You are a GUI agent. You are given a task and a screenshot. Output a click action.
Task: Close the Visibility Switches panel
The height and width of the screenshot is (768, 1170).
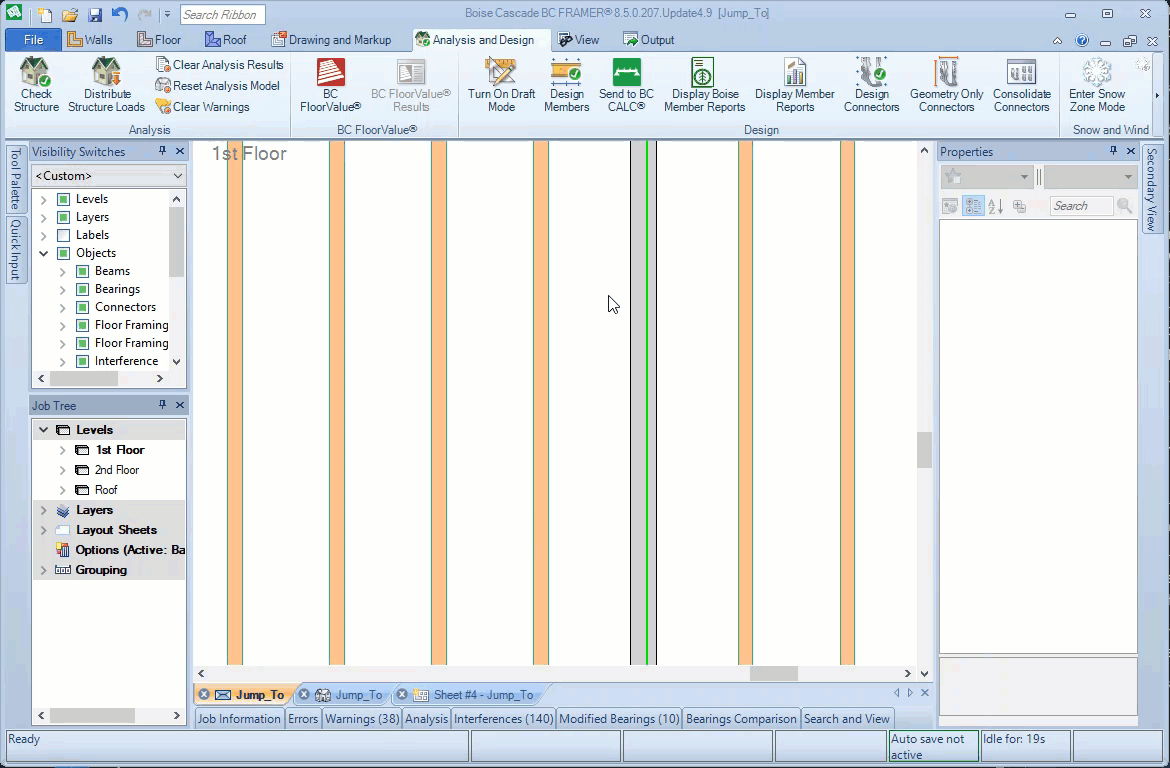tap(180, 151)
